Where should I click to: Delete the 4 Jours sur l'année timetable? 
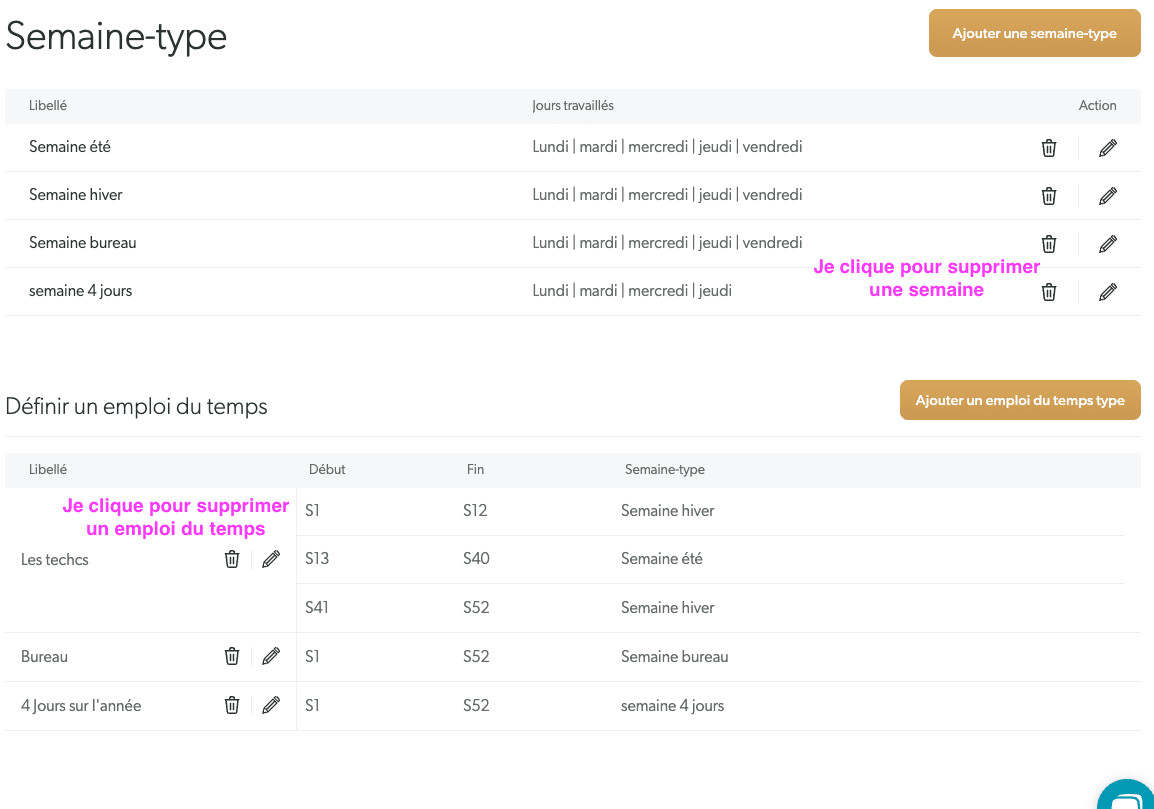[232, 705]
